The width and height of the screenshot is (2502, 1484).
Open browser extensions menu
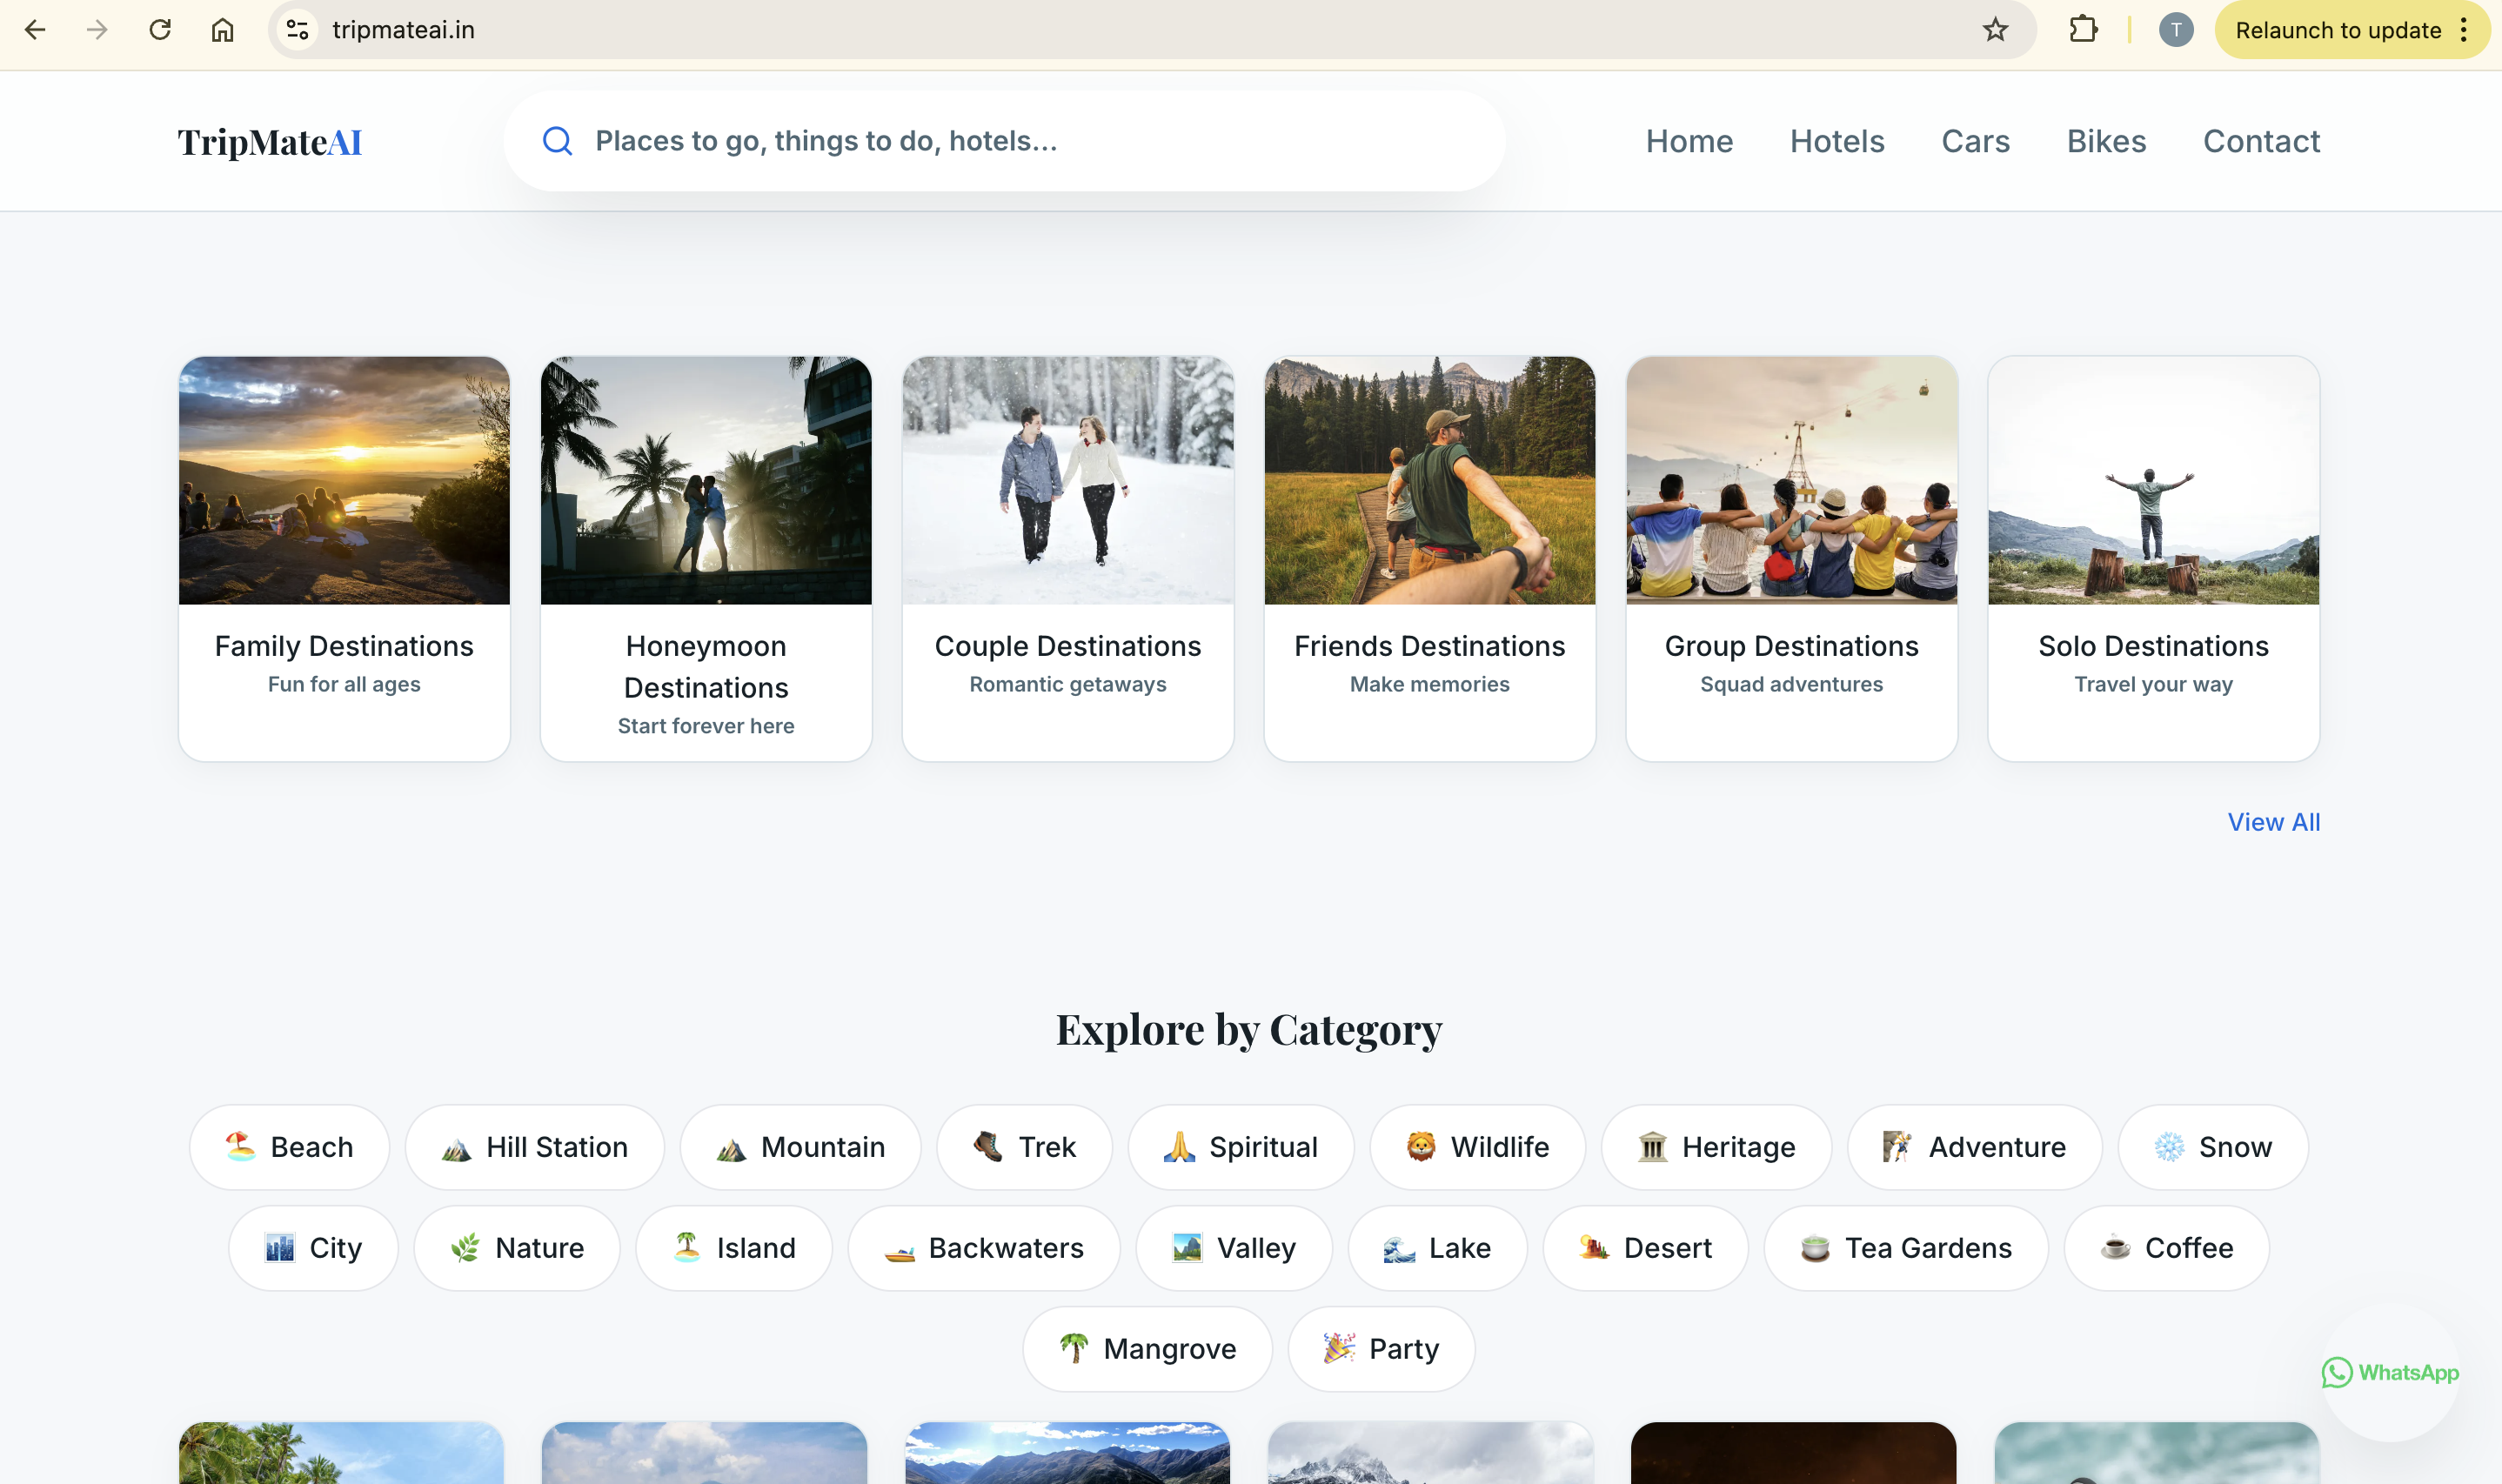click(x=2083, y=29)
